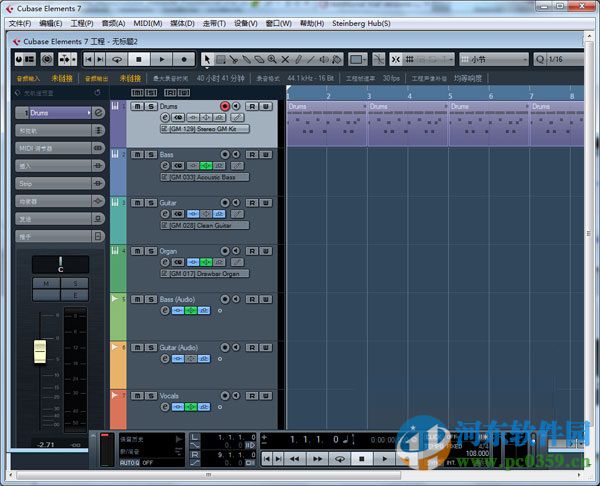The image size is (600, 486).
Task: Go to previous marker in top toolbar
Action: (88, 59)
